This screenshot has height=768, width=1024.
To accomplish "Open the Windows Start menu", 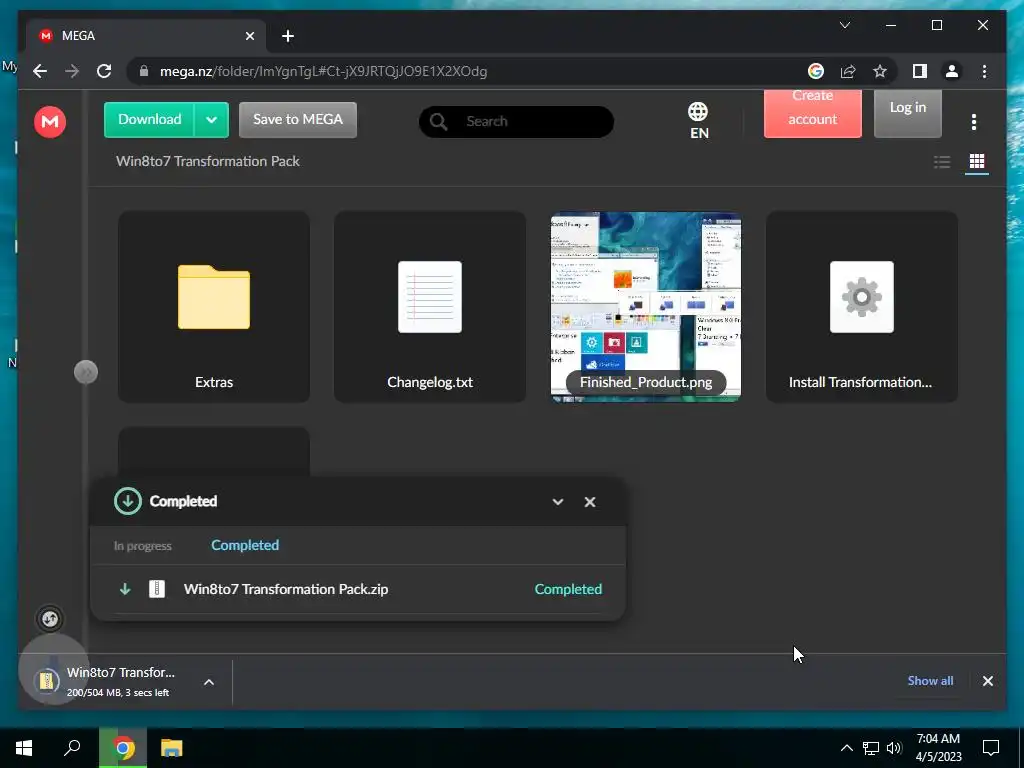I will coord(24,748).
